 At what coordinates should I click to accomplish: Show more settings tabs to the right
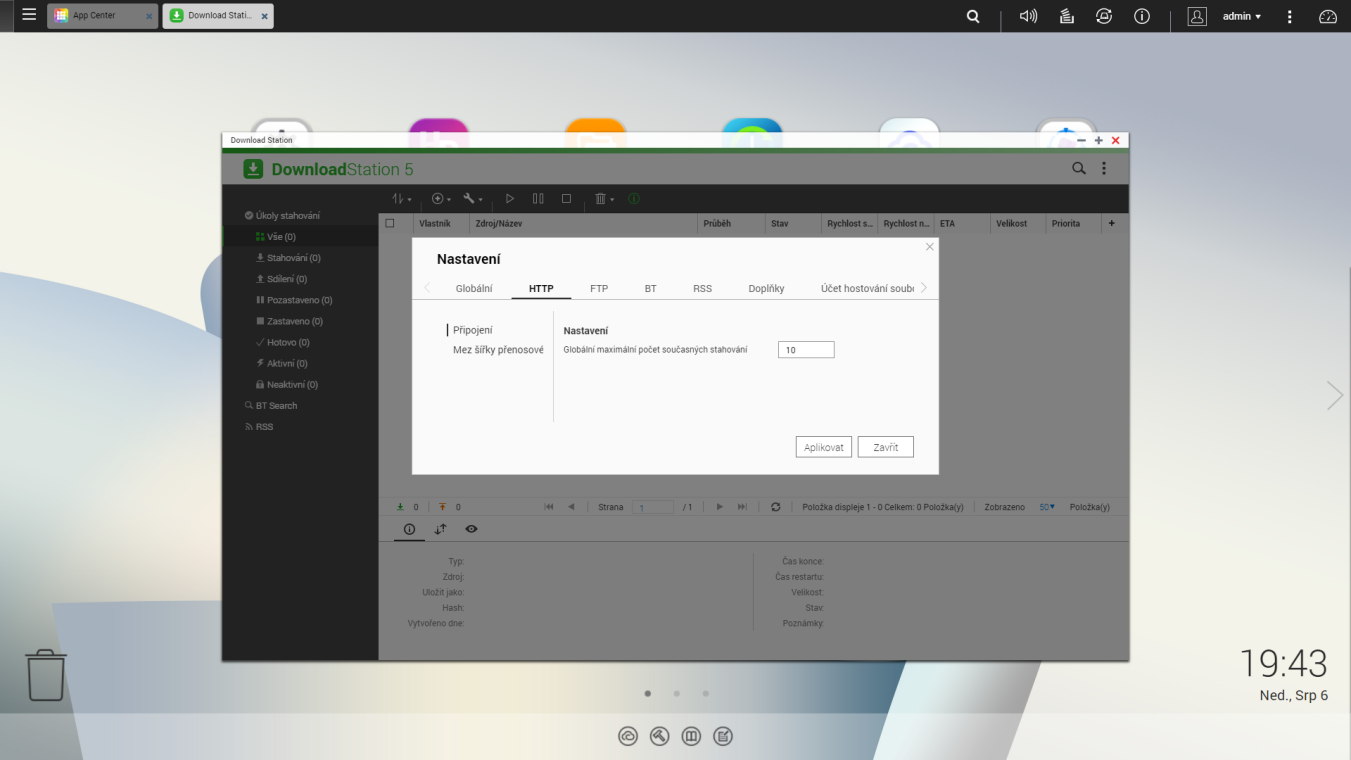pos(924,288)
